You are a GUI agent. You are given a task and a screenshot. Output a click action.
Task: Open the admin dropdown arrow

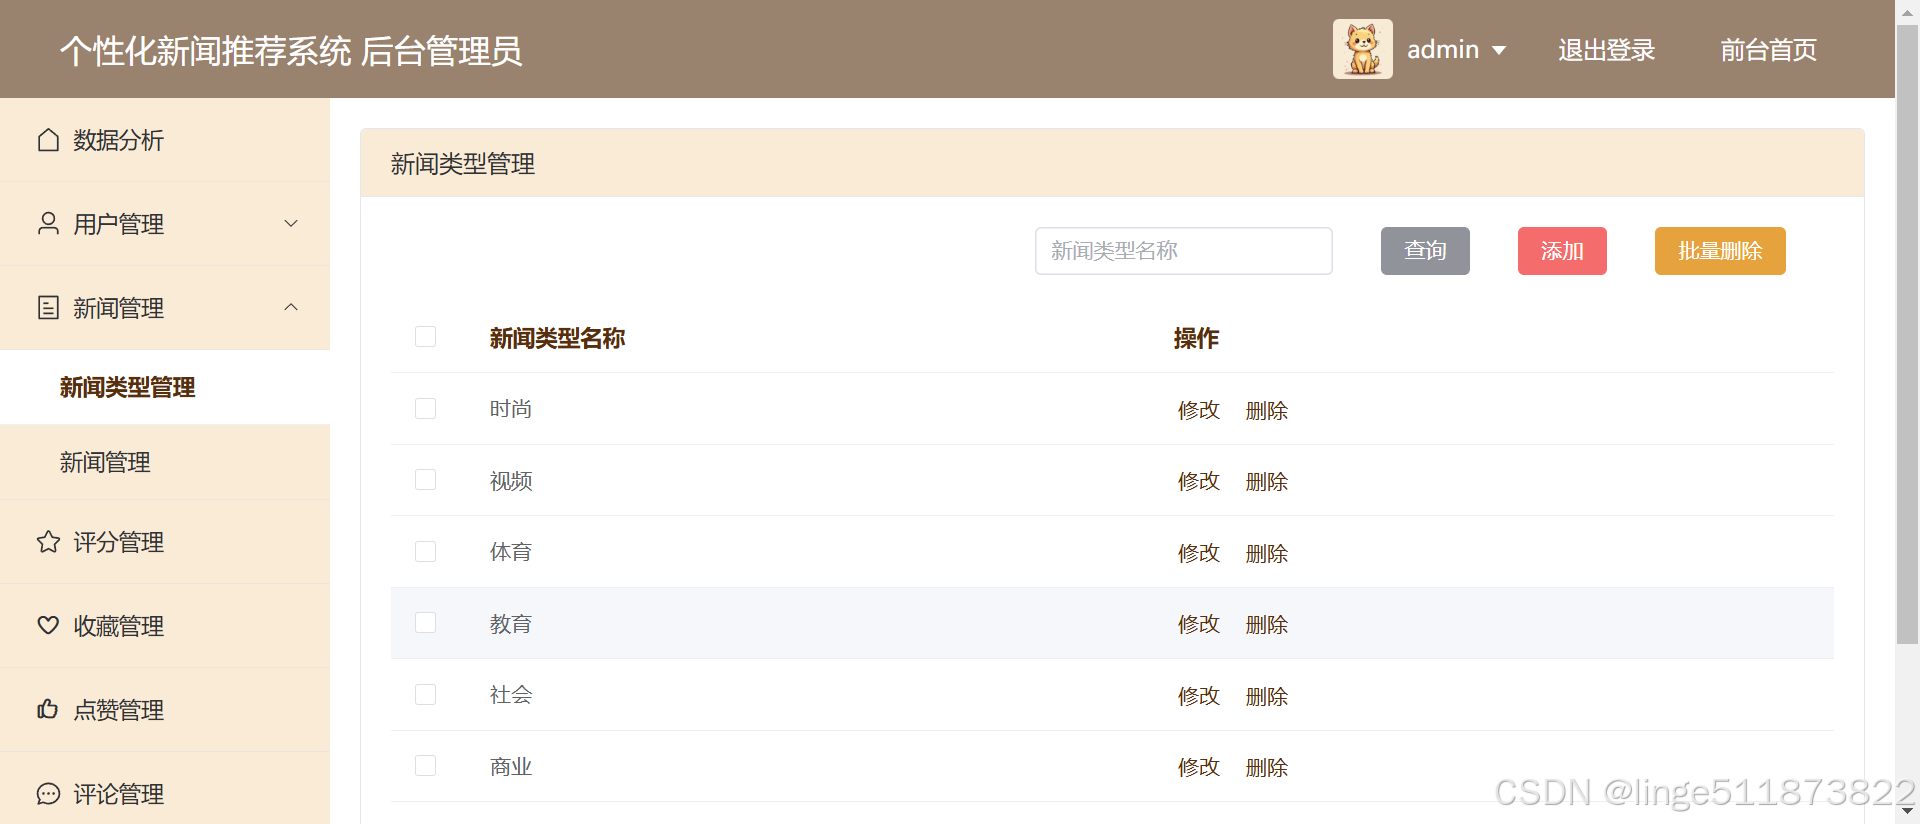click(x=1498, y=50)
